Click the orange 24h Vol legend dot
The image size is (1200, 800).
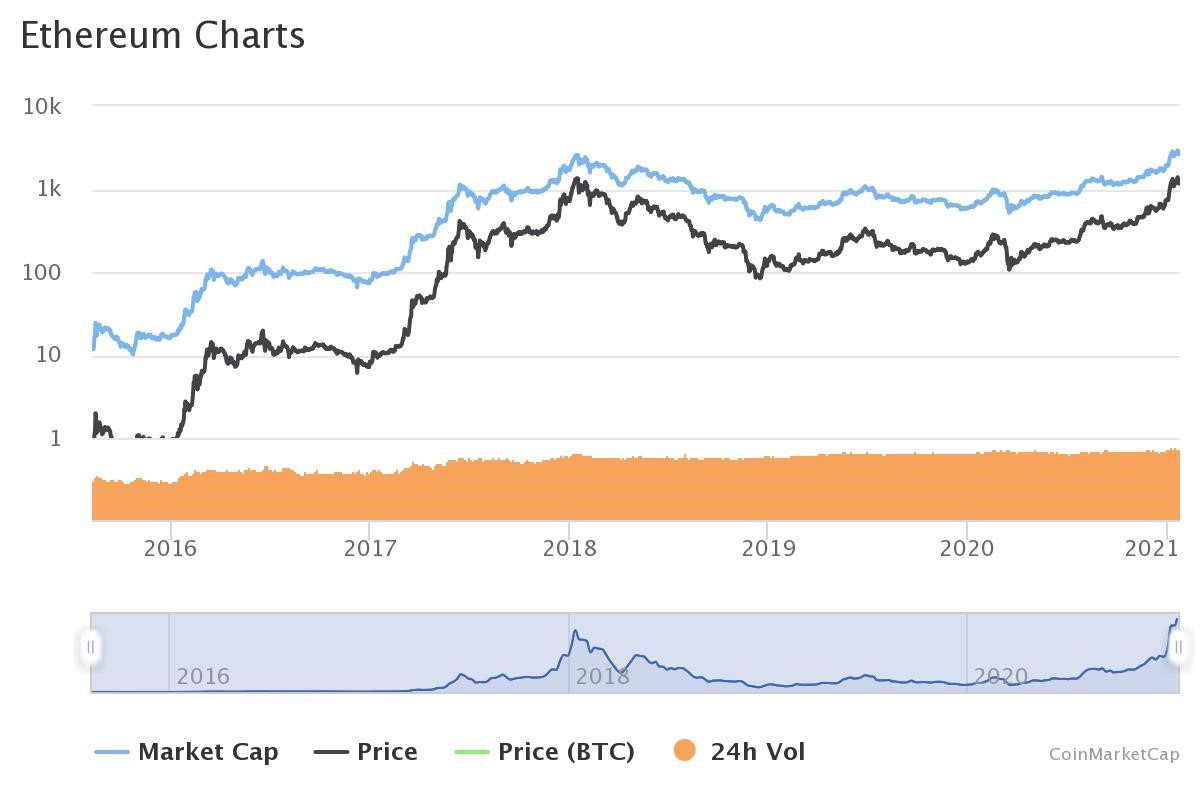[684, 751]
